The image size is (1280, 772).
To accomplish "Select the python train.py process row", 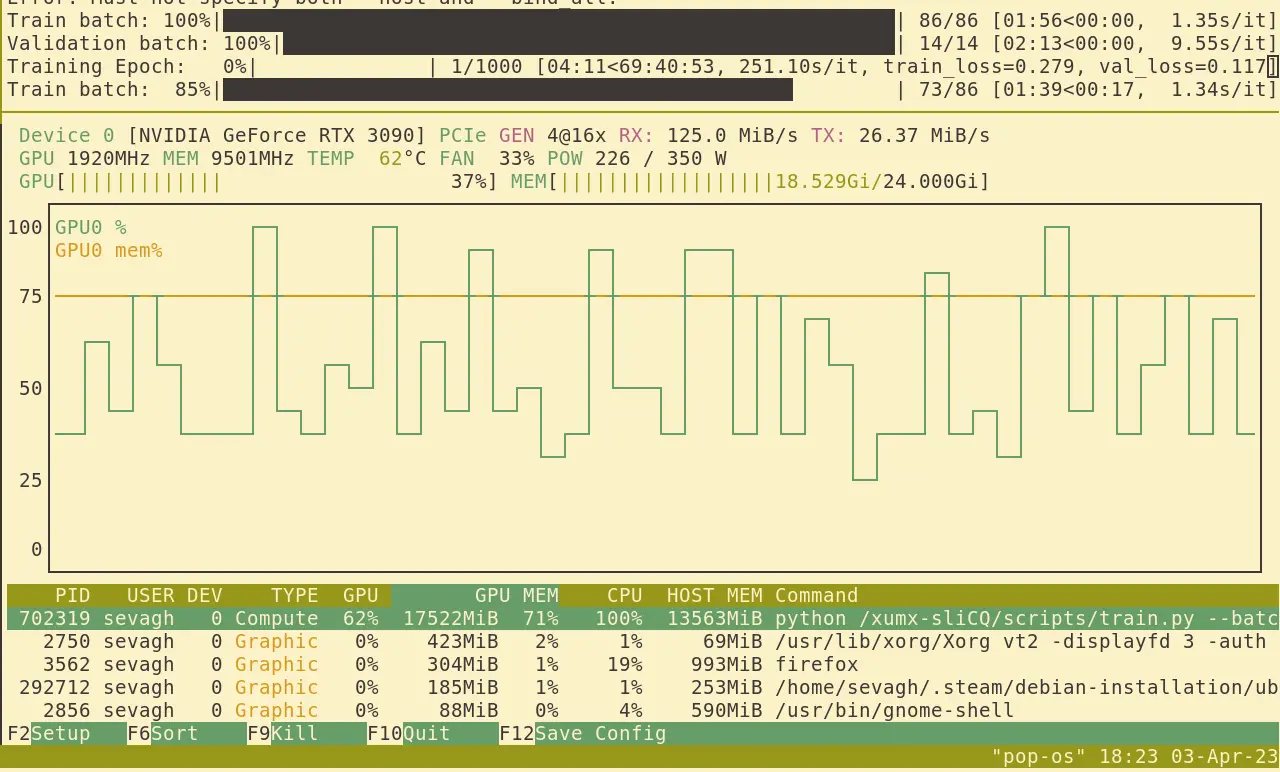I will [640, 619].
